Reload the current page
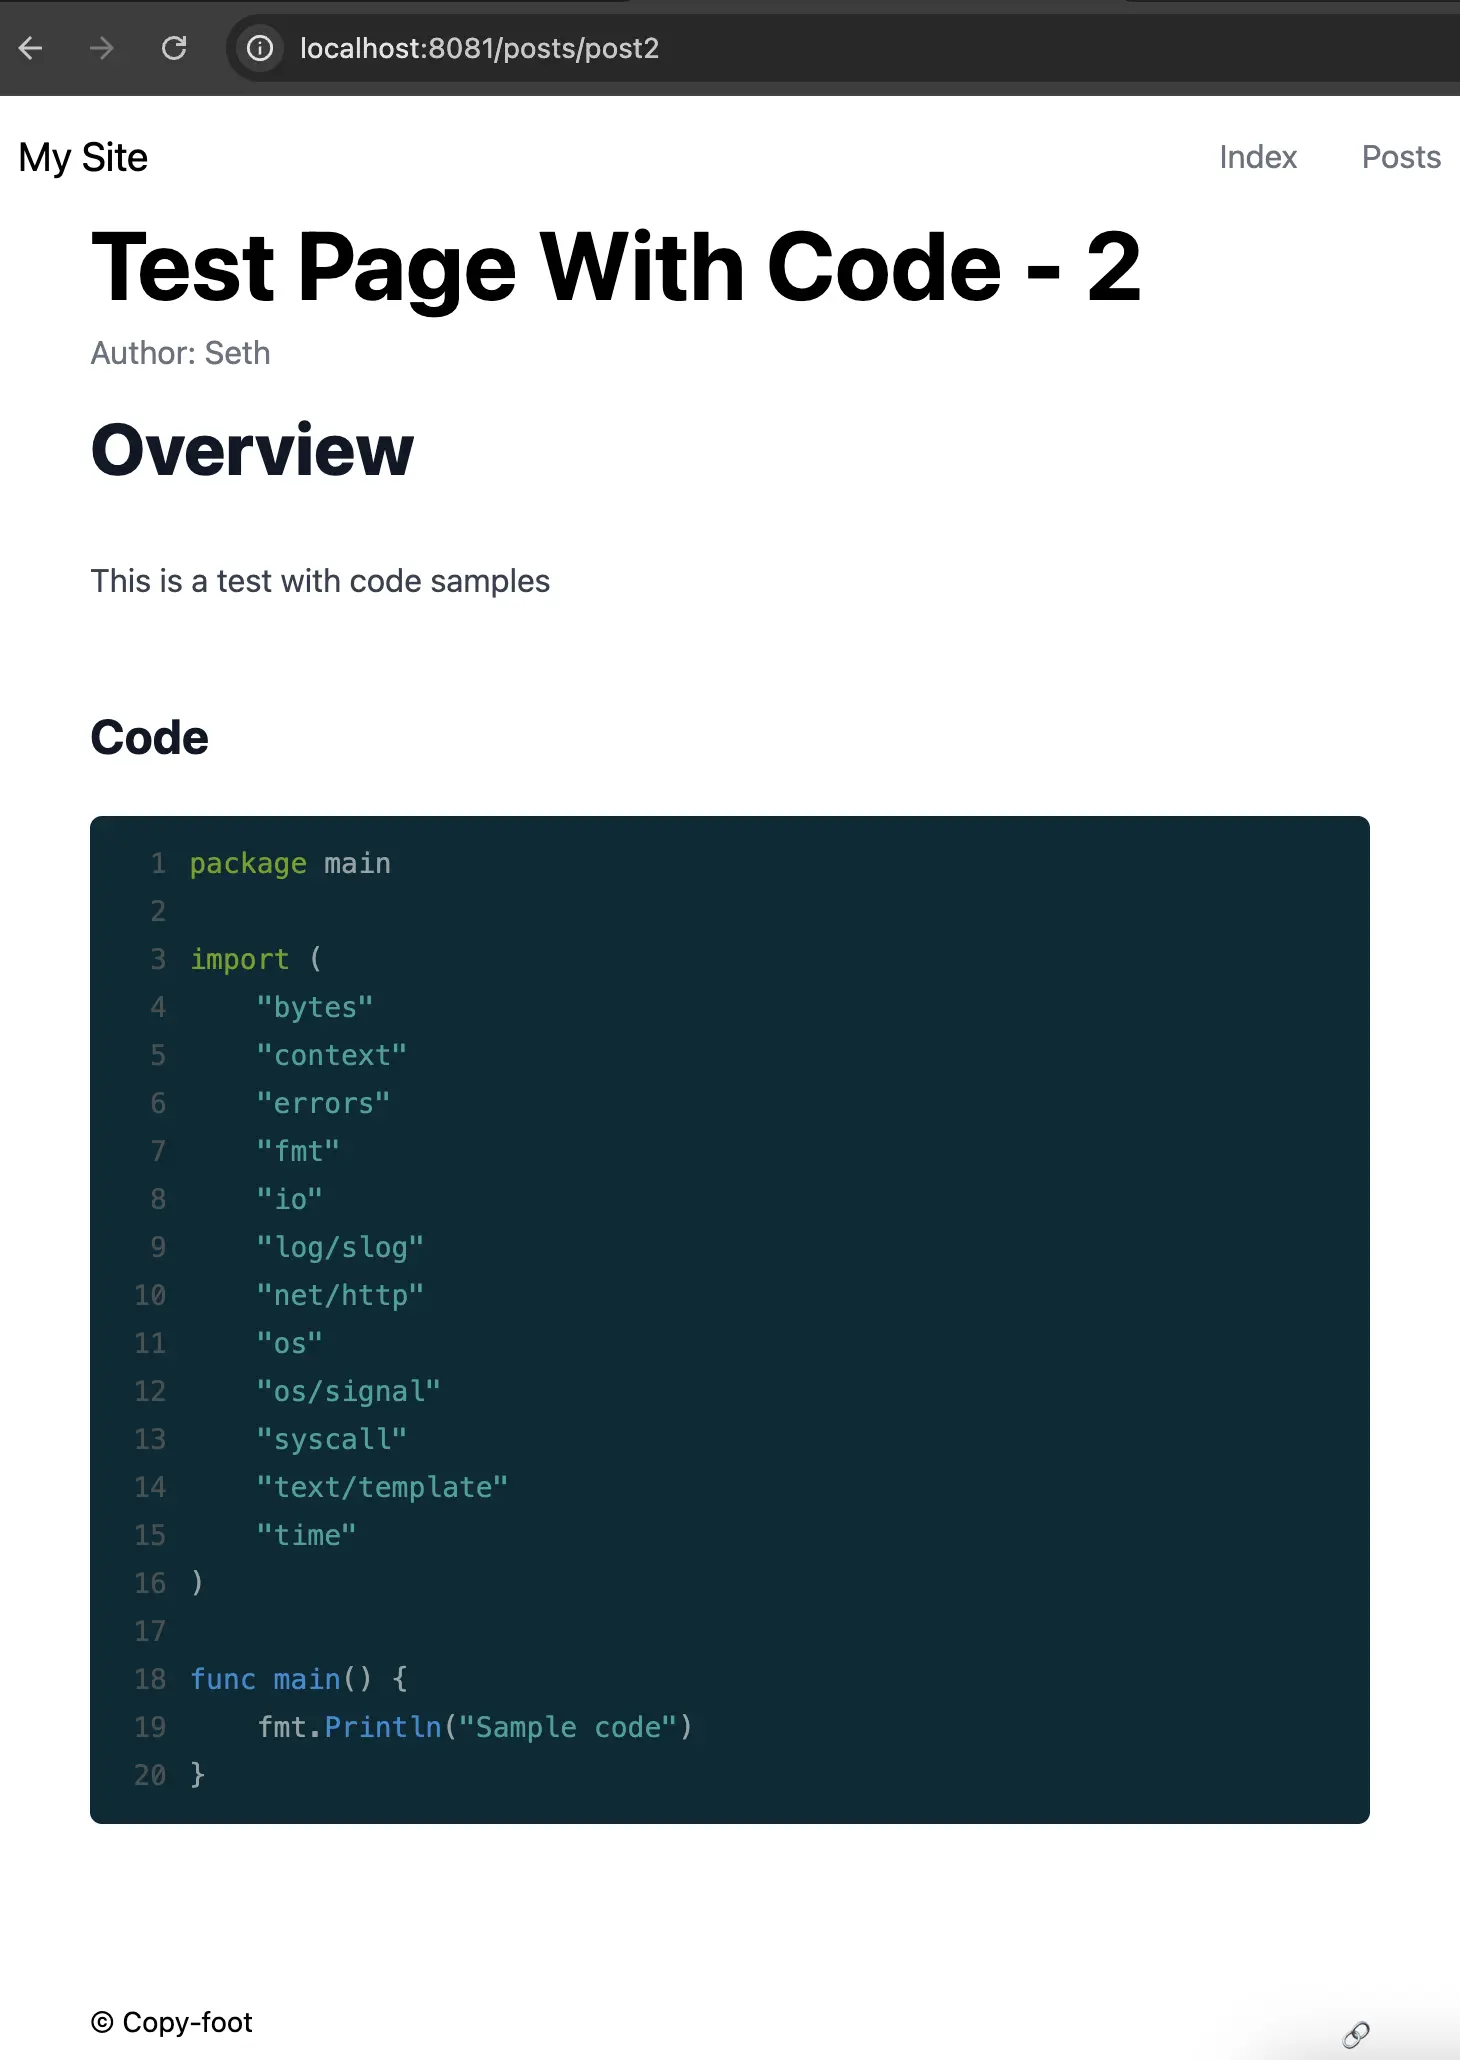This screenshot has height=2060, width=1460. coord(174,48)
